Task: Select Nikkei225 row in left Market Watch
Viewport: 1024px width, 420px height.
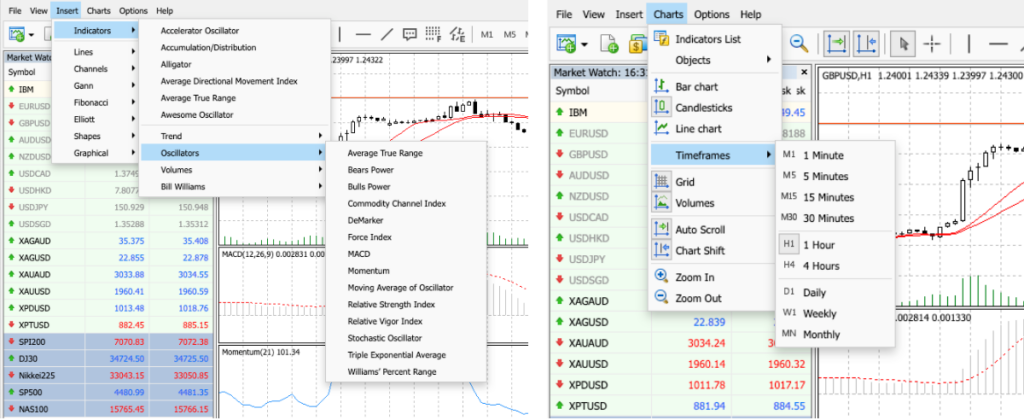Action: 108,375
